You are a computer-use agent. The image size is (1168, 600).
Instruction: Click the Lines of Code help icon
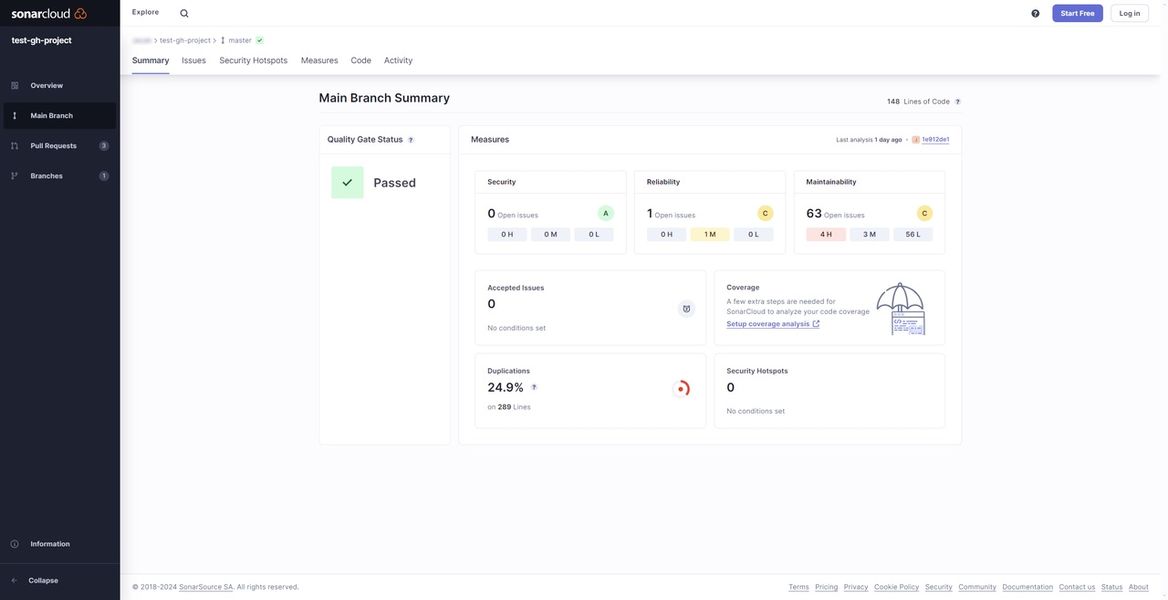tap(958, 101)
